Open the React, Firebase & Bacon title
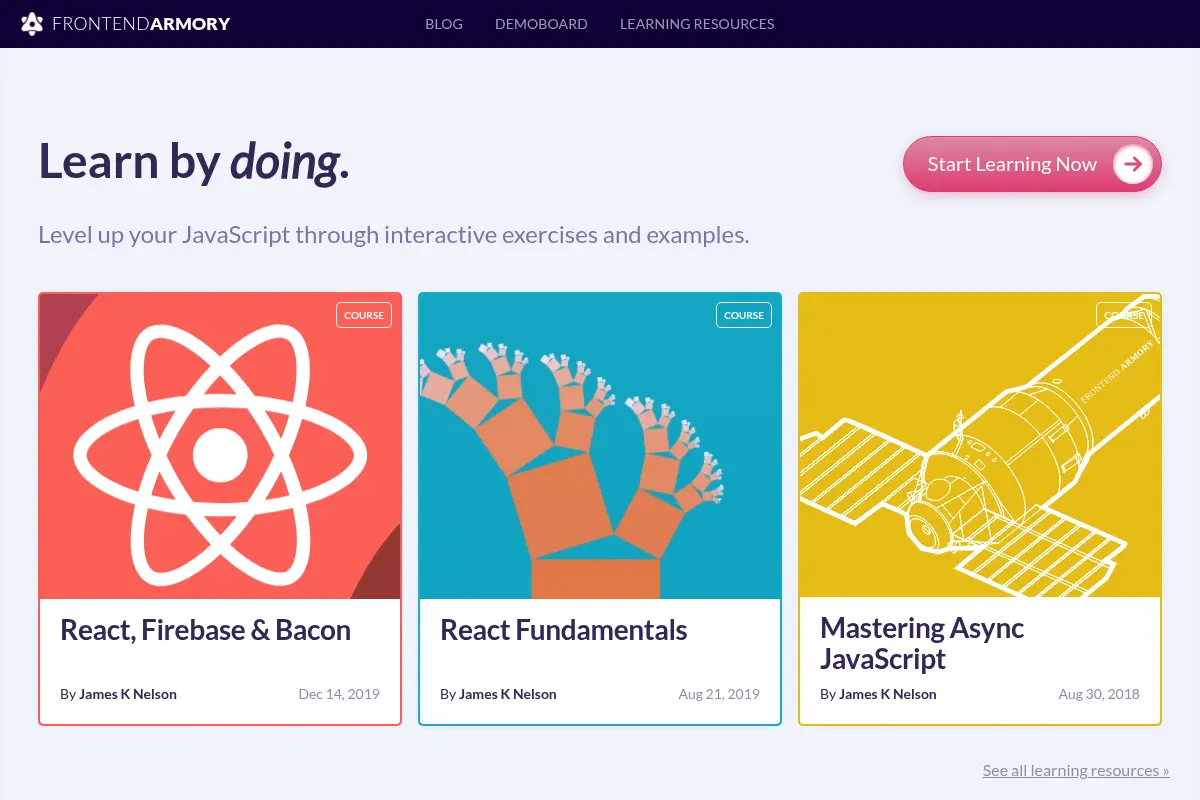The width and height of the screenshot is (1200, 800). pos(206,630)
